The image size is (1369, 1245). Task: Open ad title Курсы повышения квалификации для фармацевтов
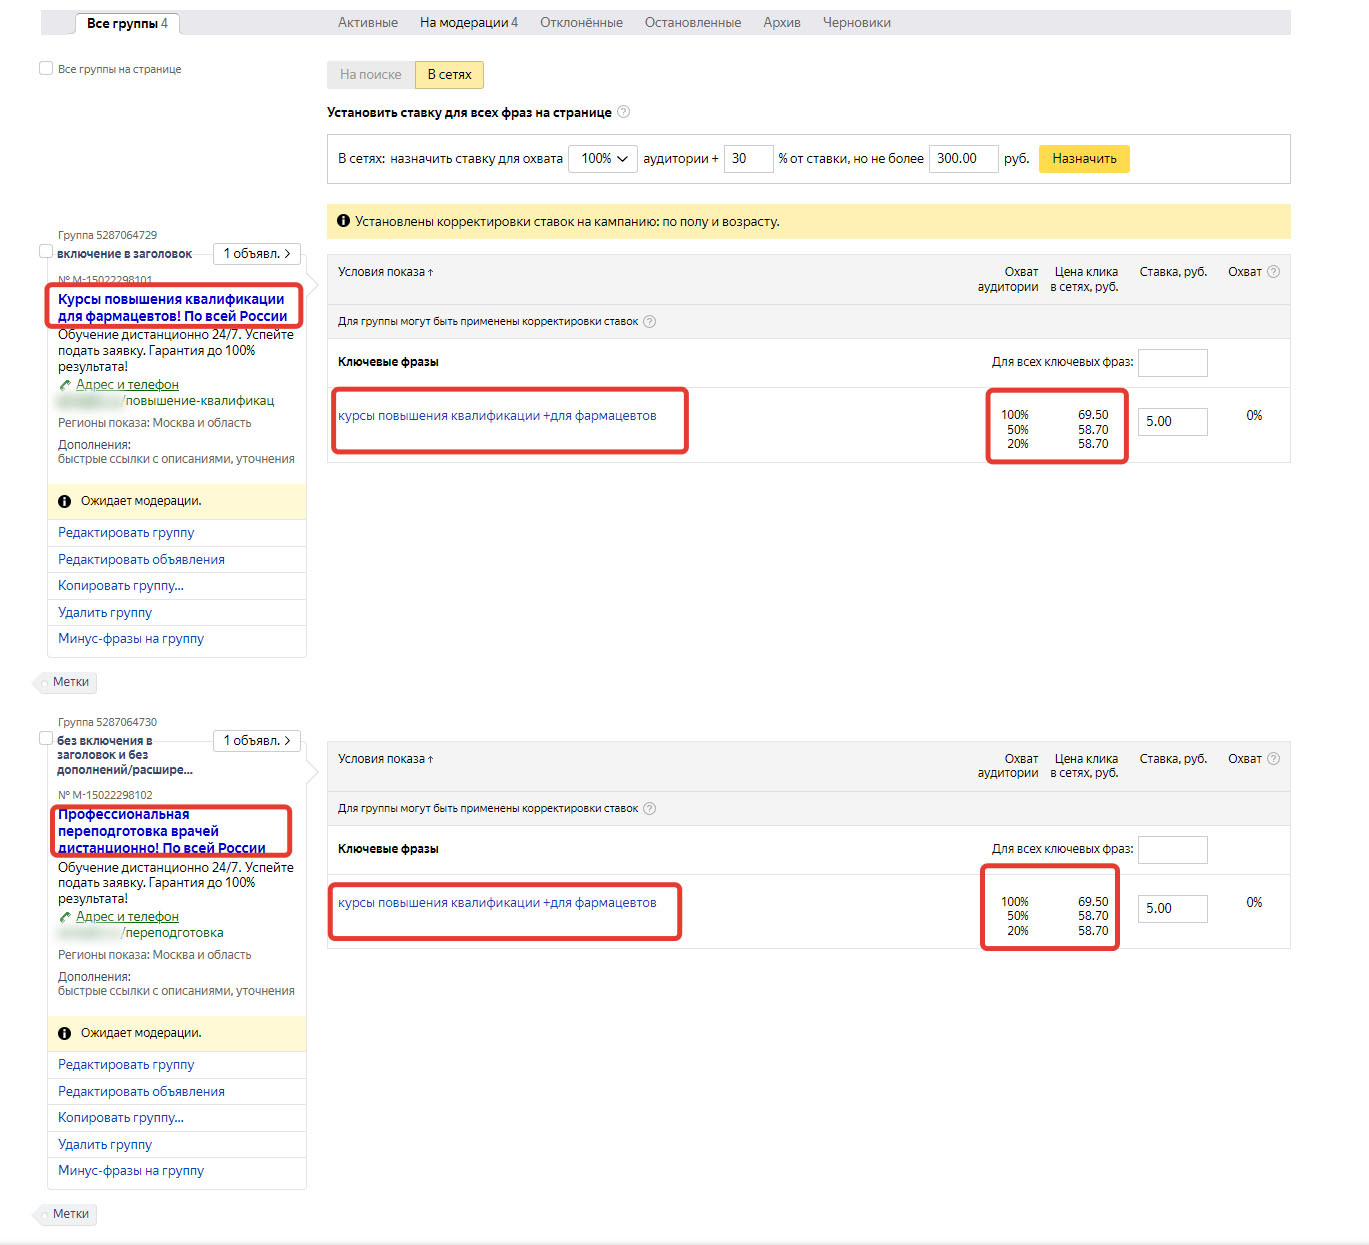coord(172,307)
